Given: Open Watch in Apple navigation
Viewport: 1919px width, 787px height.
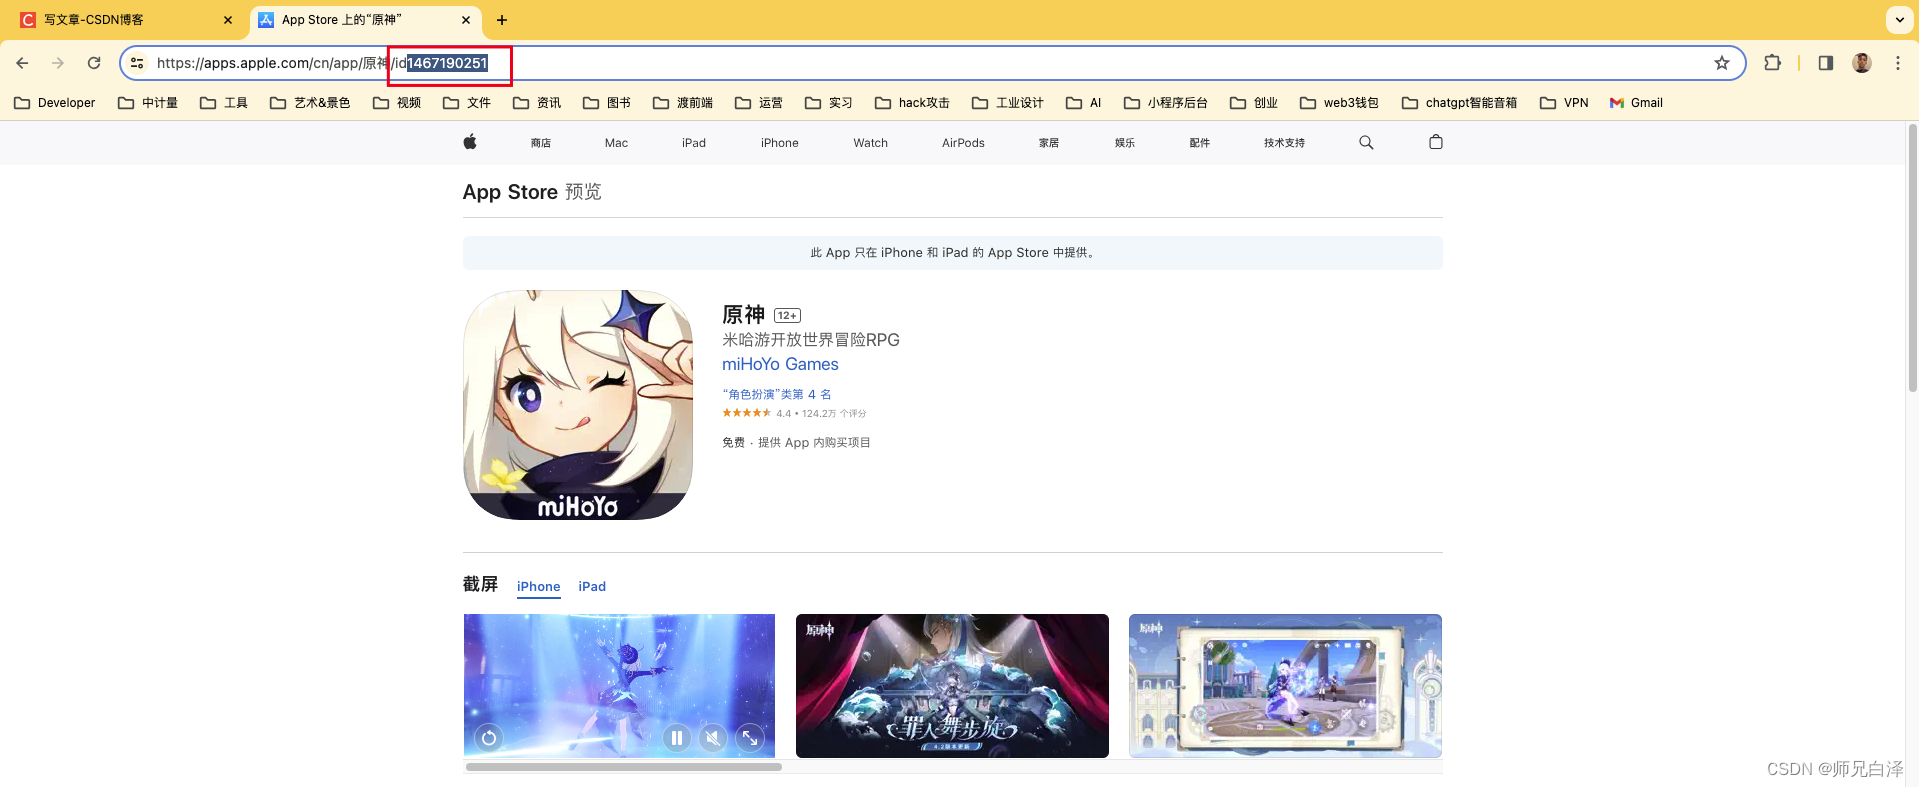Looking at the screenshot, I should (870, 143).
